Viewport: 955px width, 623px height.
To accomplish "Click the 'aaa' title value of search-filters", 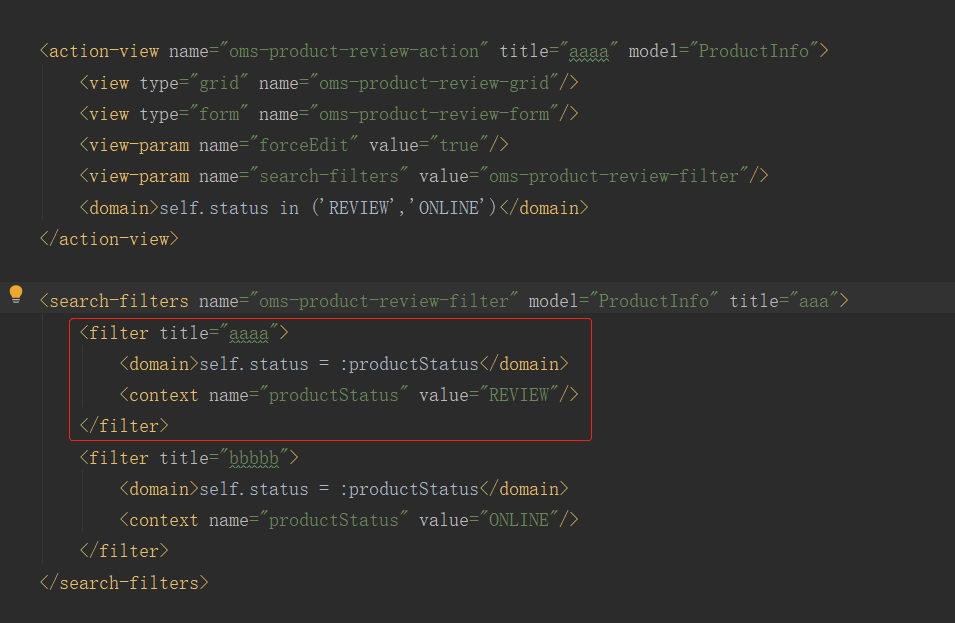I will [814, 301].
